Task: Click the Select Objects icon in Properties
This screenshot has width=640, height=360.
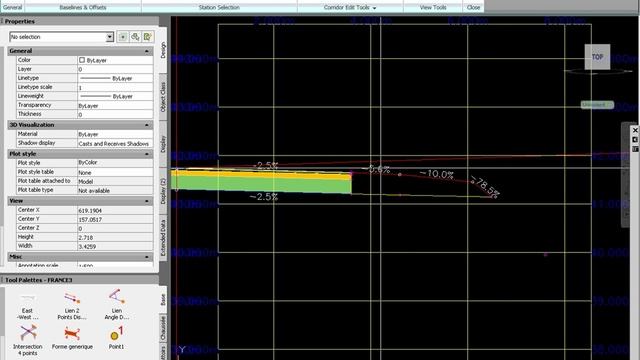Action: point(135,37)
